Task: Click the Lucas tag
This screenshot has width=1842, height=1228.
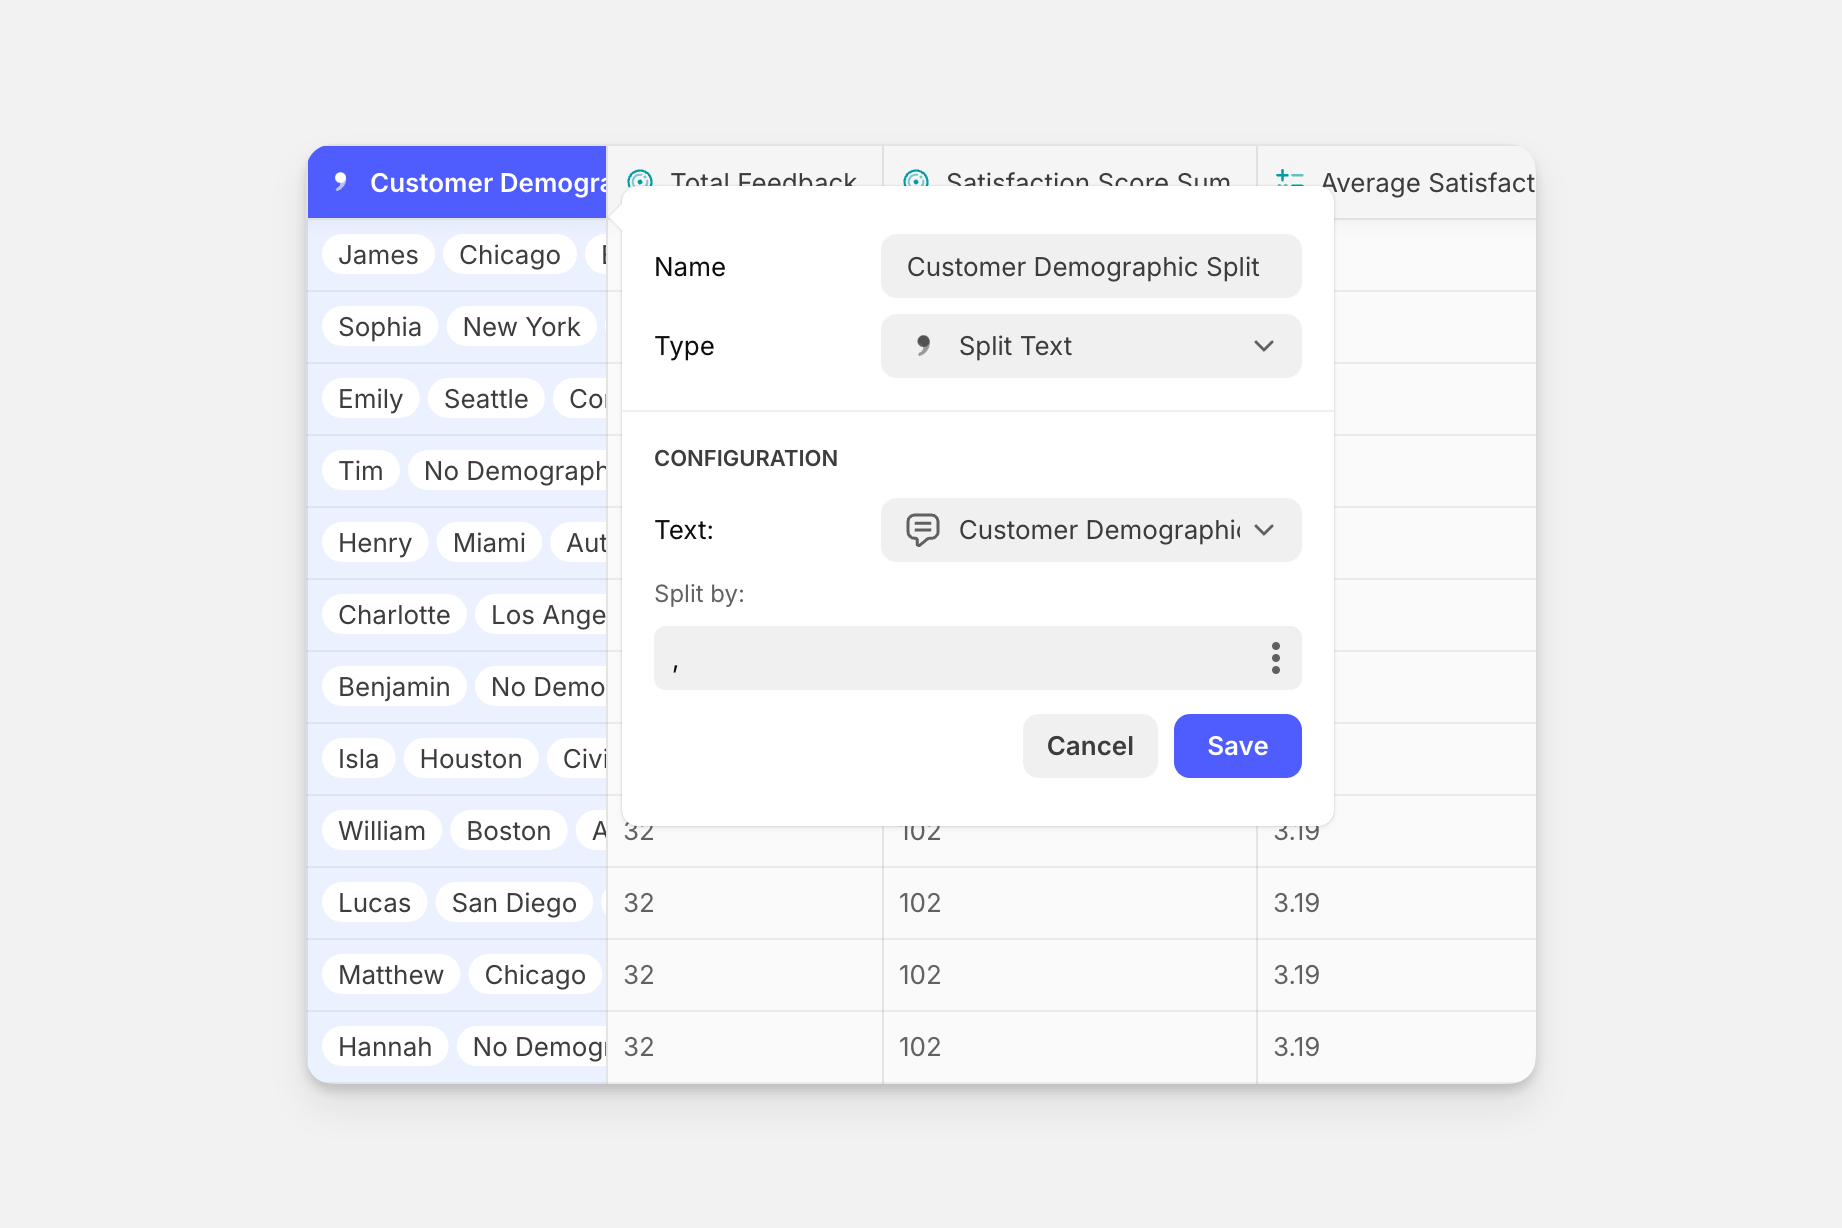Action: coord(375,903)
